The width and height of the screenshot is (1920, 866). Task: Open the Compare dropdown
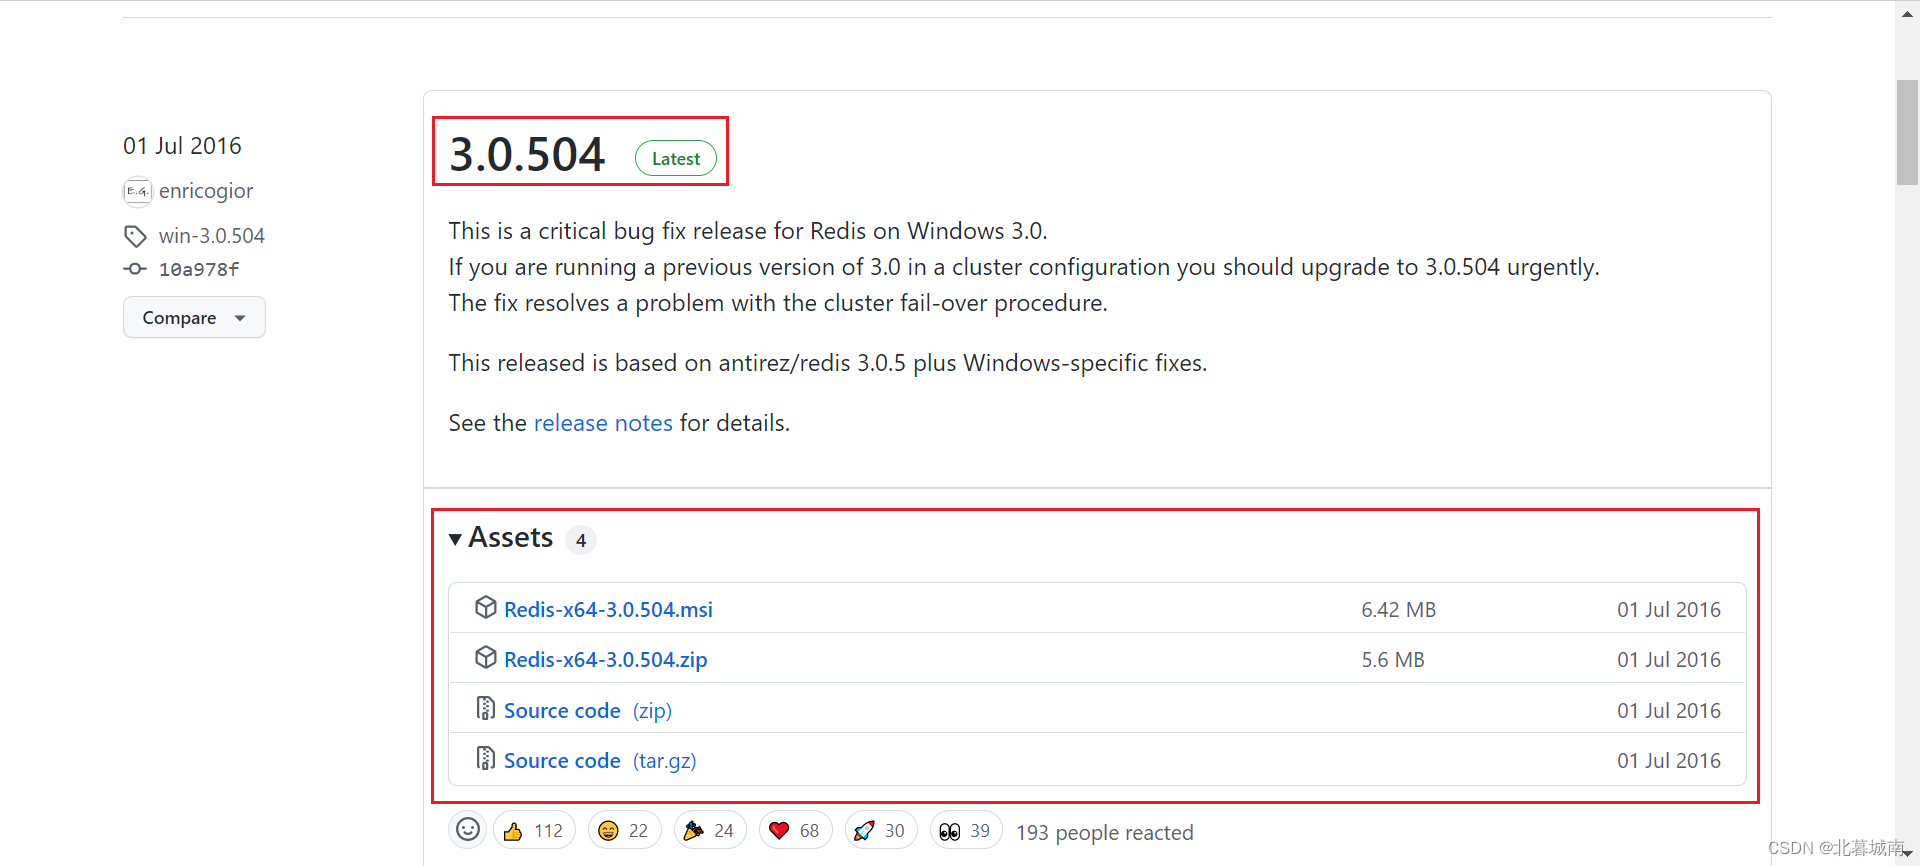tap(194, 317)
